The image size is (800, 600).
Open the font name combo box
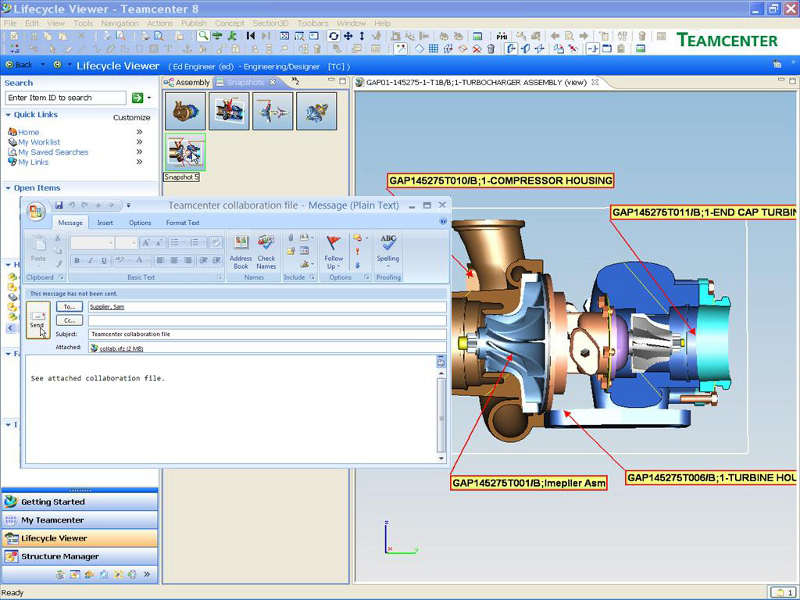pyautogui.click(x=92, y=243)
